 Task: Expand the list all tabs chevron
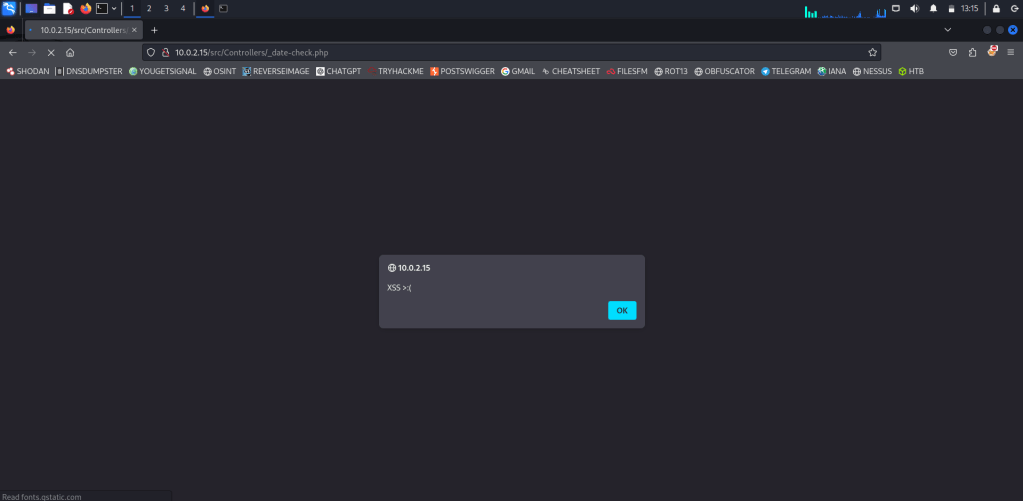point(948,30)
